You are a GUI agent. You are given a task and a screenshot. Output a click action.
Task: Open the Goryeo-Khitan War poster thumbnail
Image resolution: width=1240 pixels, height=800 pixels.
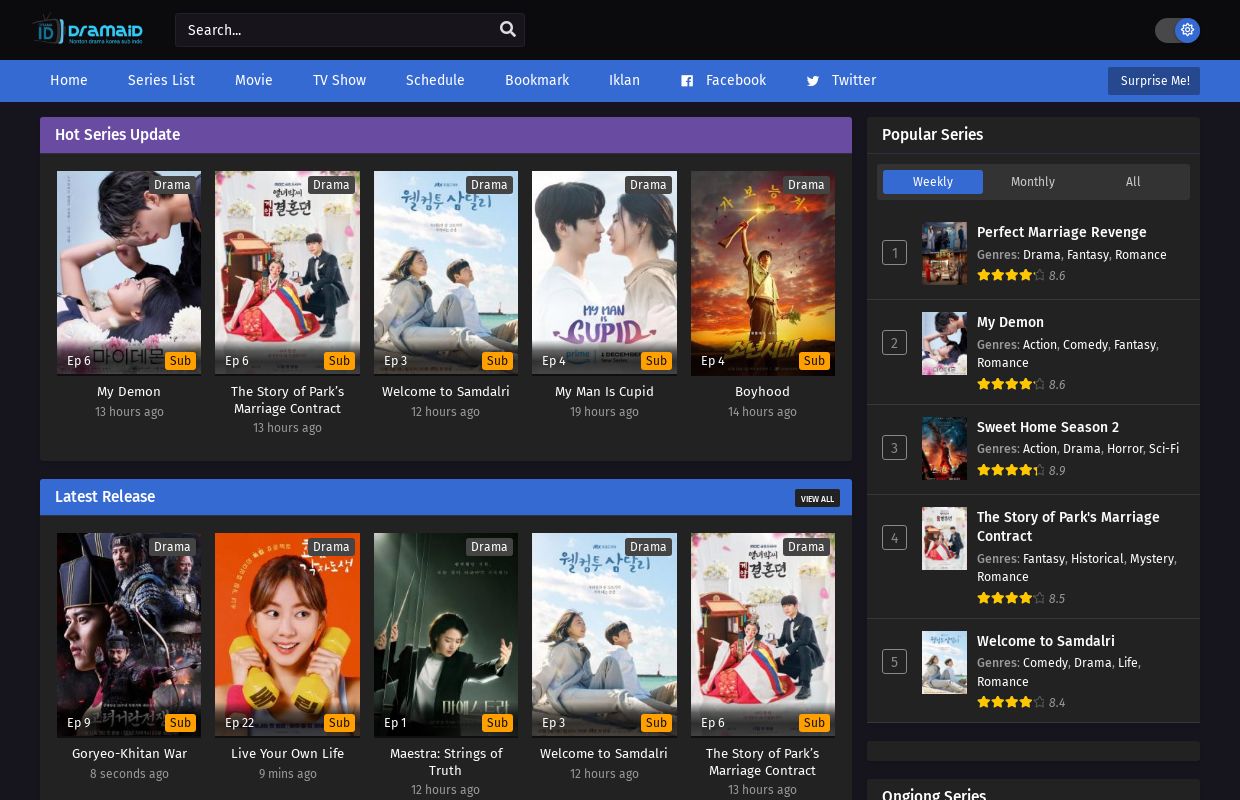[x=129, y=635]
